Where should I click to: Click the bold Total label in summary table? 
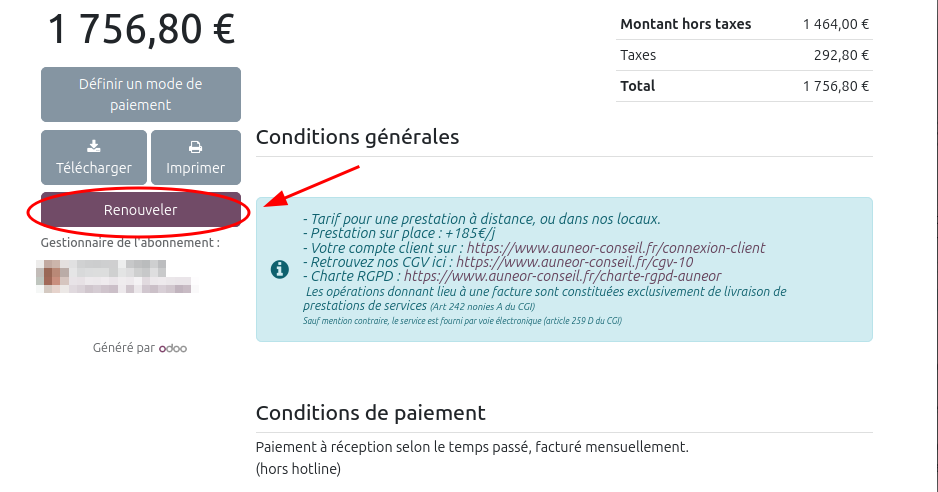[x=638, y=86]
